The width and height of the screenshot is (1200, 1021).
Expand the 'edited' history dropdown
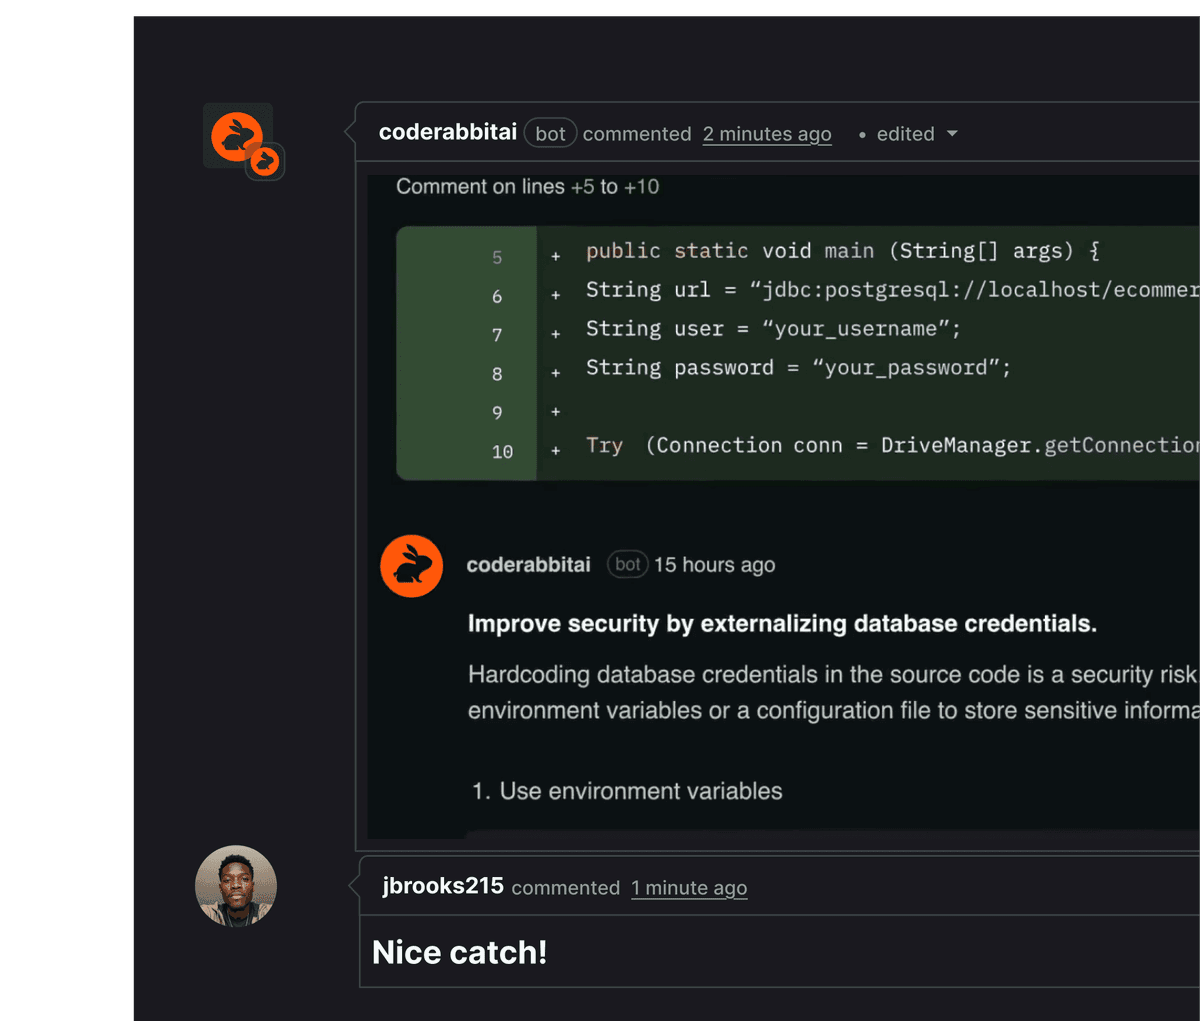pos(915,134)
